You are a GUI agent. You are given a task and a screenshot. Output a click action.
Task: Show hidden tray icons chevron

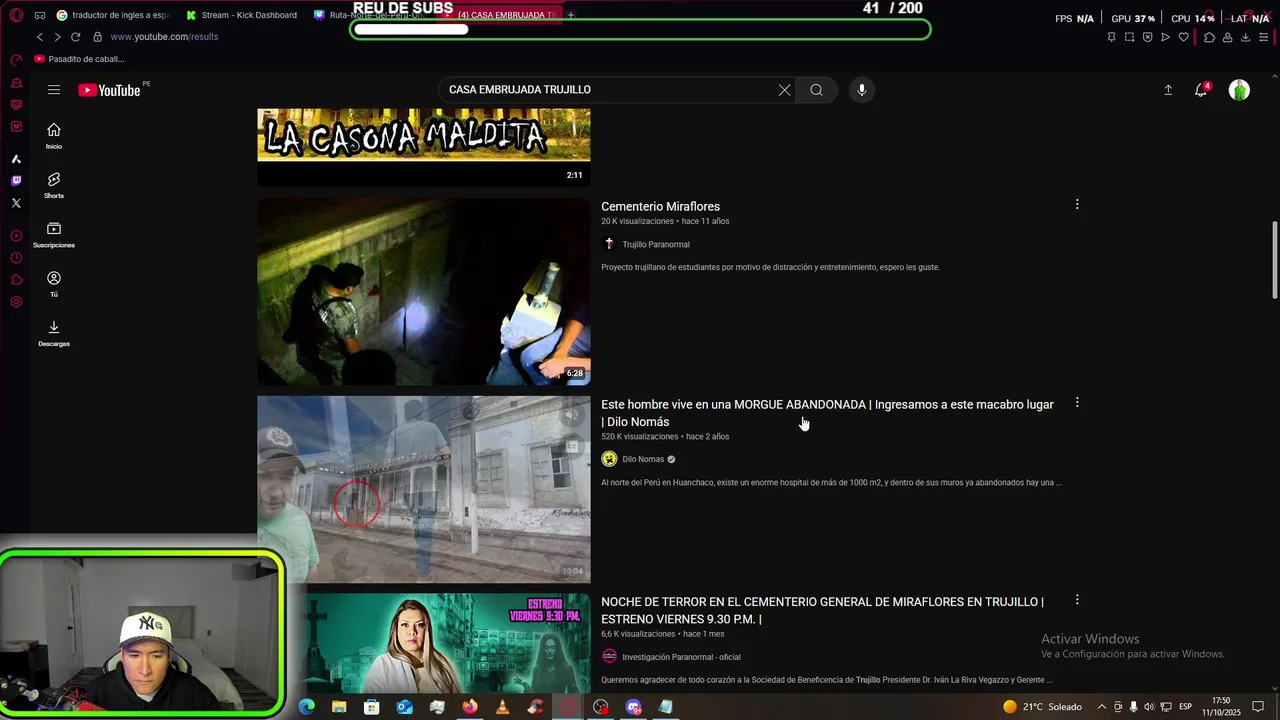tap(1102, 707)
